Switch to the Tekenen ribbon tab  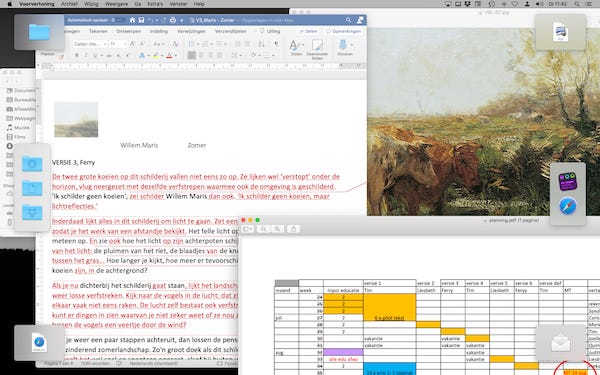point(98,31)
